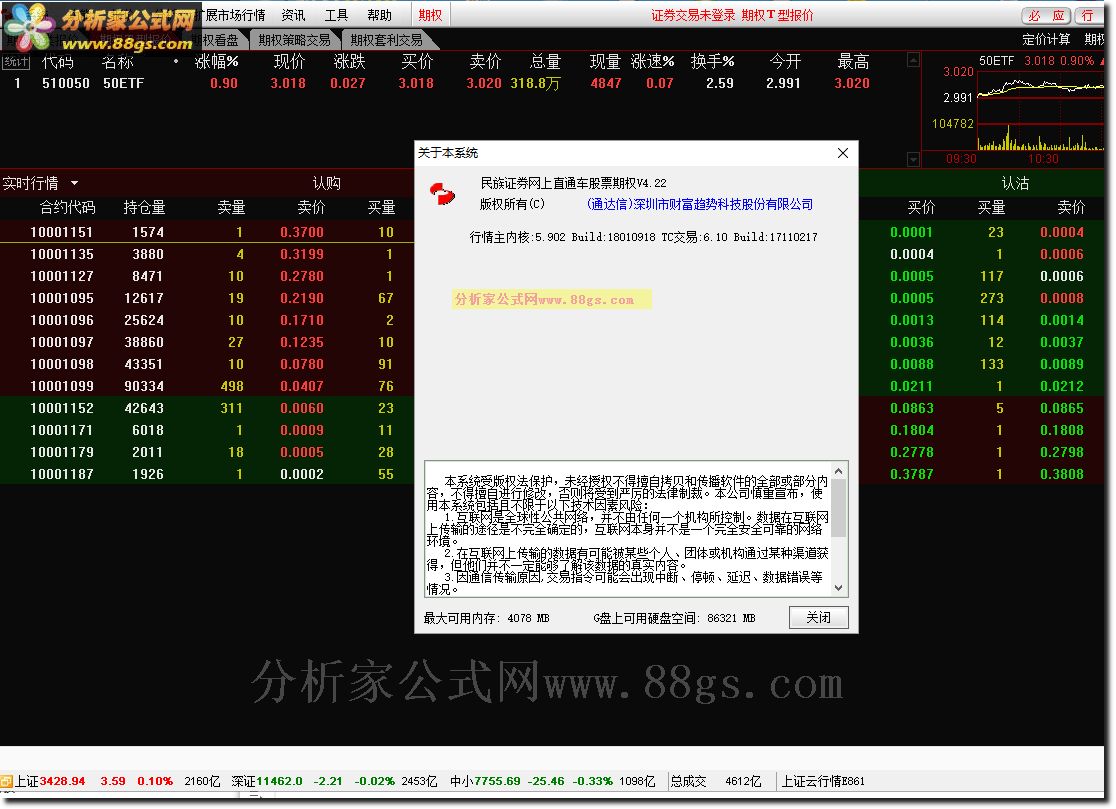Open the 工具 menu
This screenshot has width=1116, height=809.
point(336,15)
